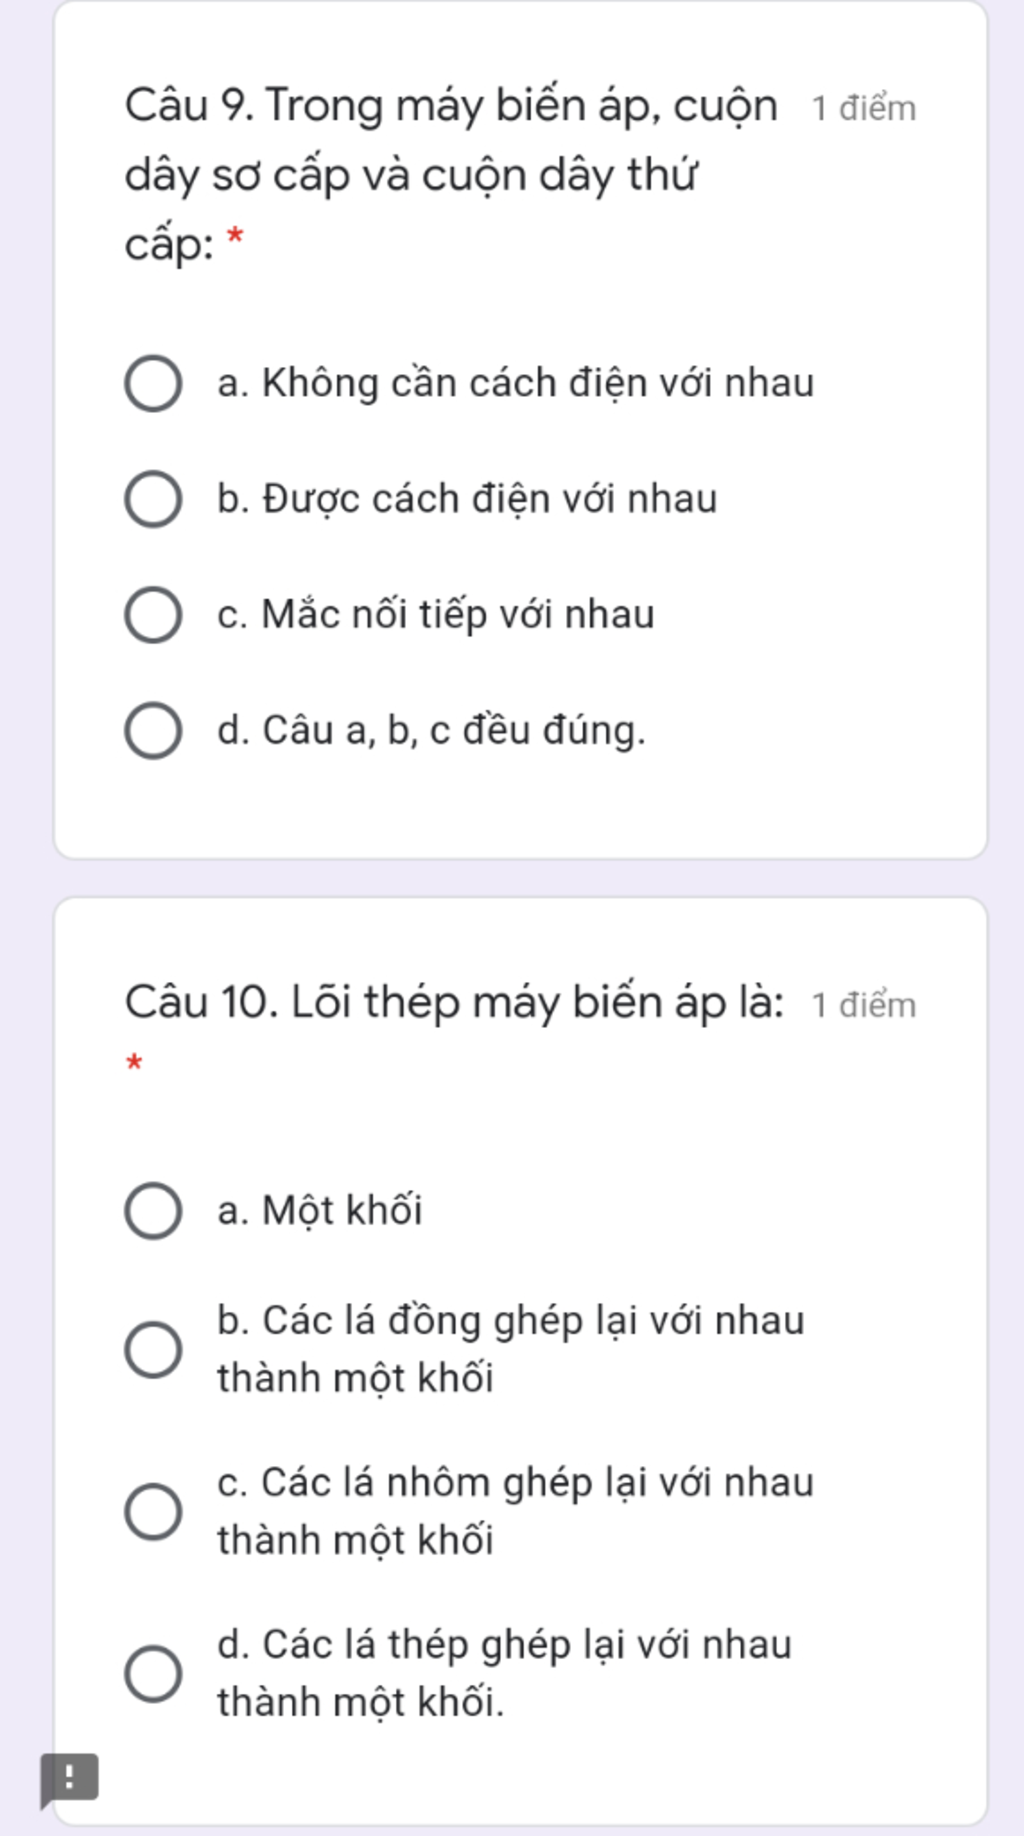Viewport: 1024px width, 1836px height.
Task: Select radio option 'a. Không cần cách điện với nhau'
Action: pyautogui.click(x=153, y=384)
